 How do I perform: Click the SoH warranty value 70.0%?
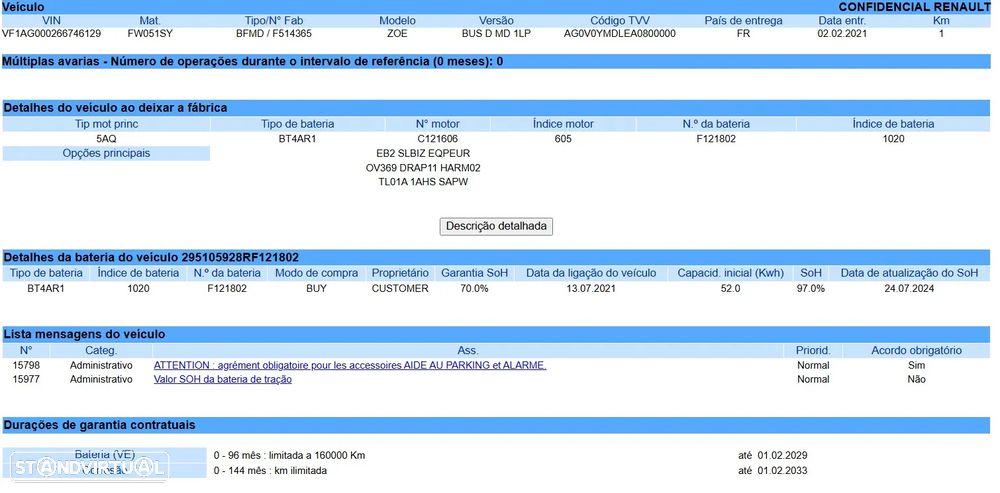tap(474, 288)
